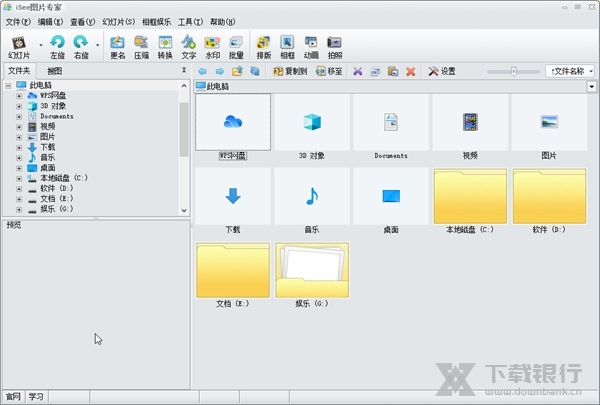This screenshot has height=405, width=600.
Task: Open the 水印 watermark tool
Action: [x=212, y=47]
